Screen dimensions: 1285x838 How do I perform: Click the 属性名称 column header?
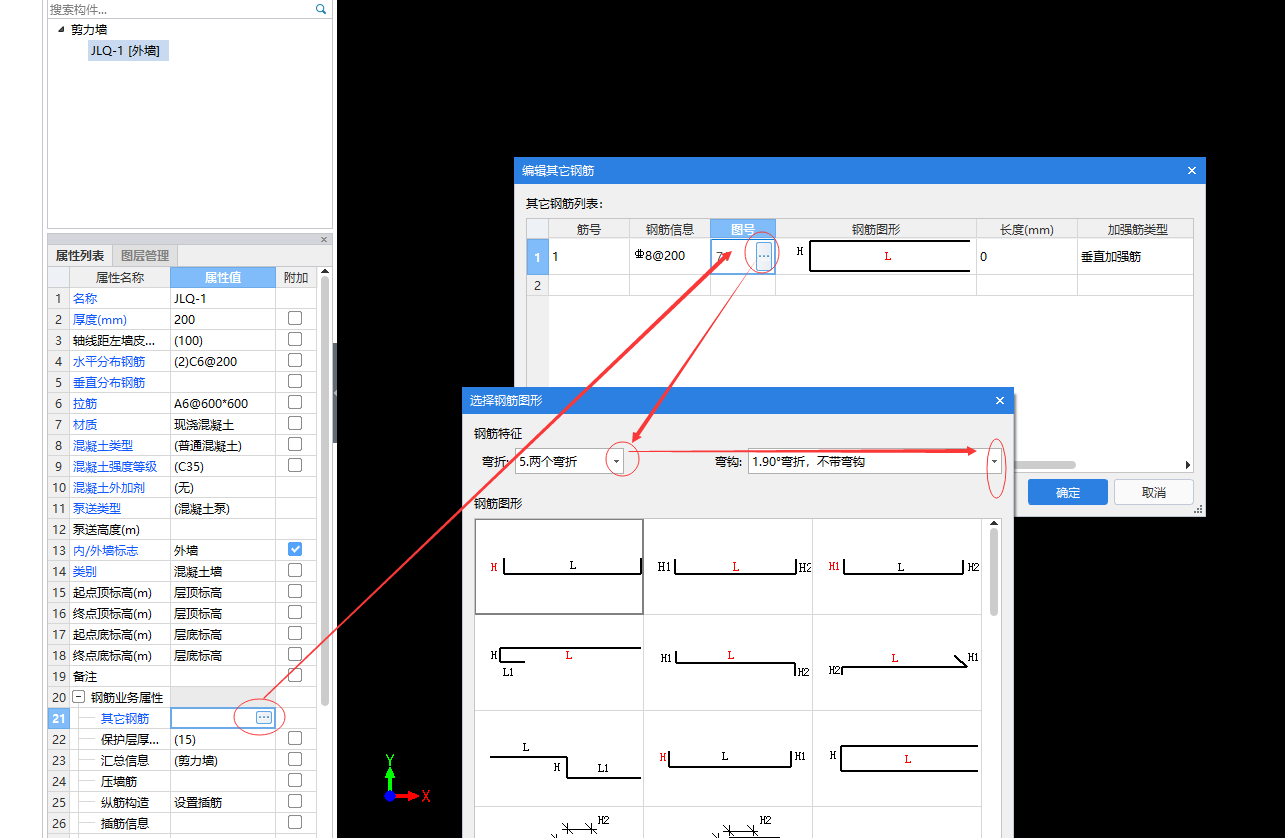point(120,277)
